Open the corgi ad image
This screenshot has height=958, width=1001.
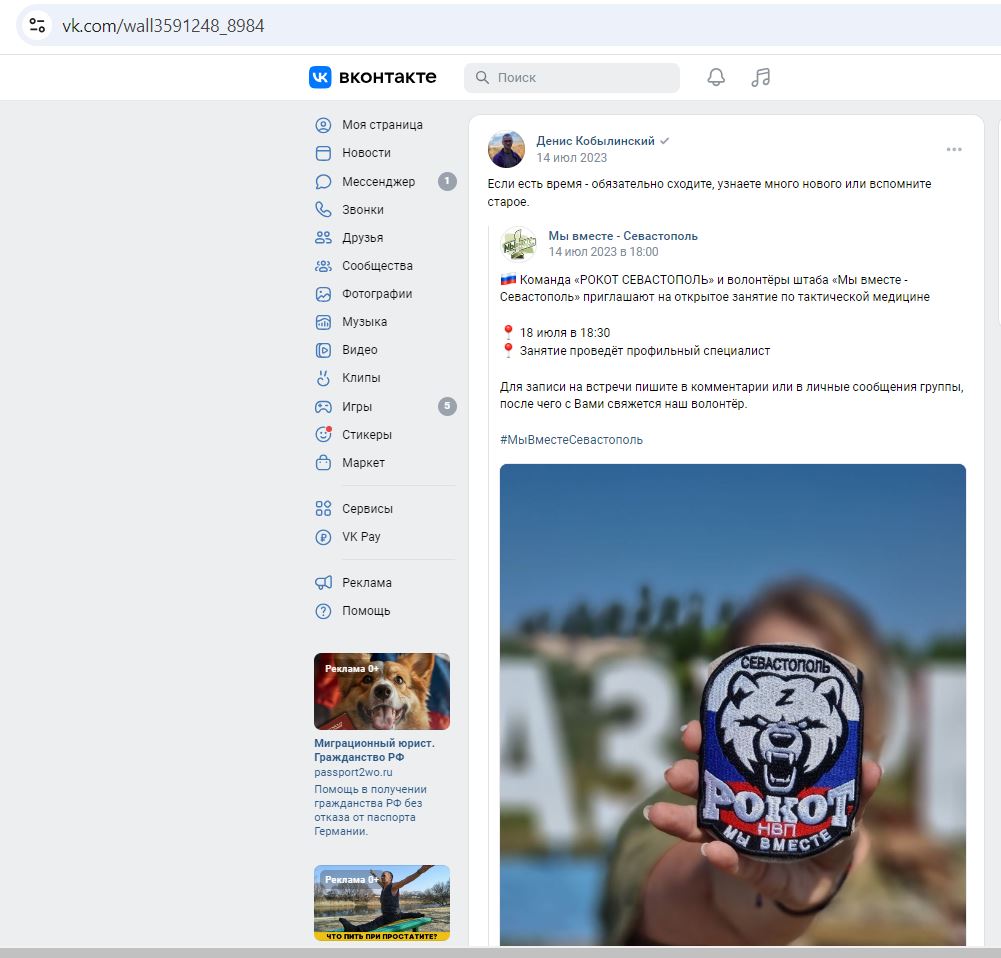(x=382, y=691)
